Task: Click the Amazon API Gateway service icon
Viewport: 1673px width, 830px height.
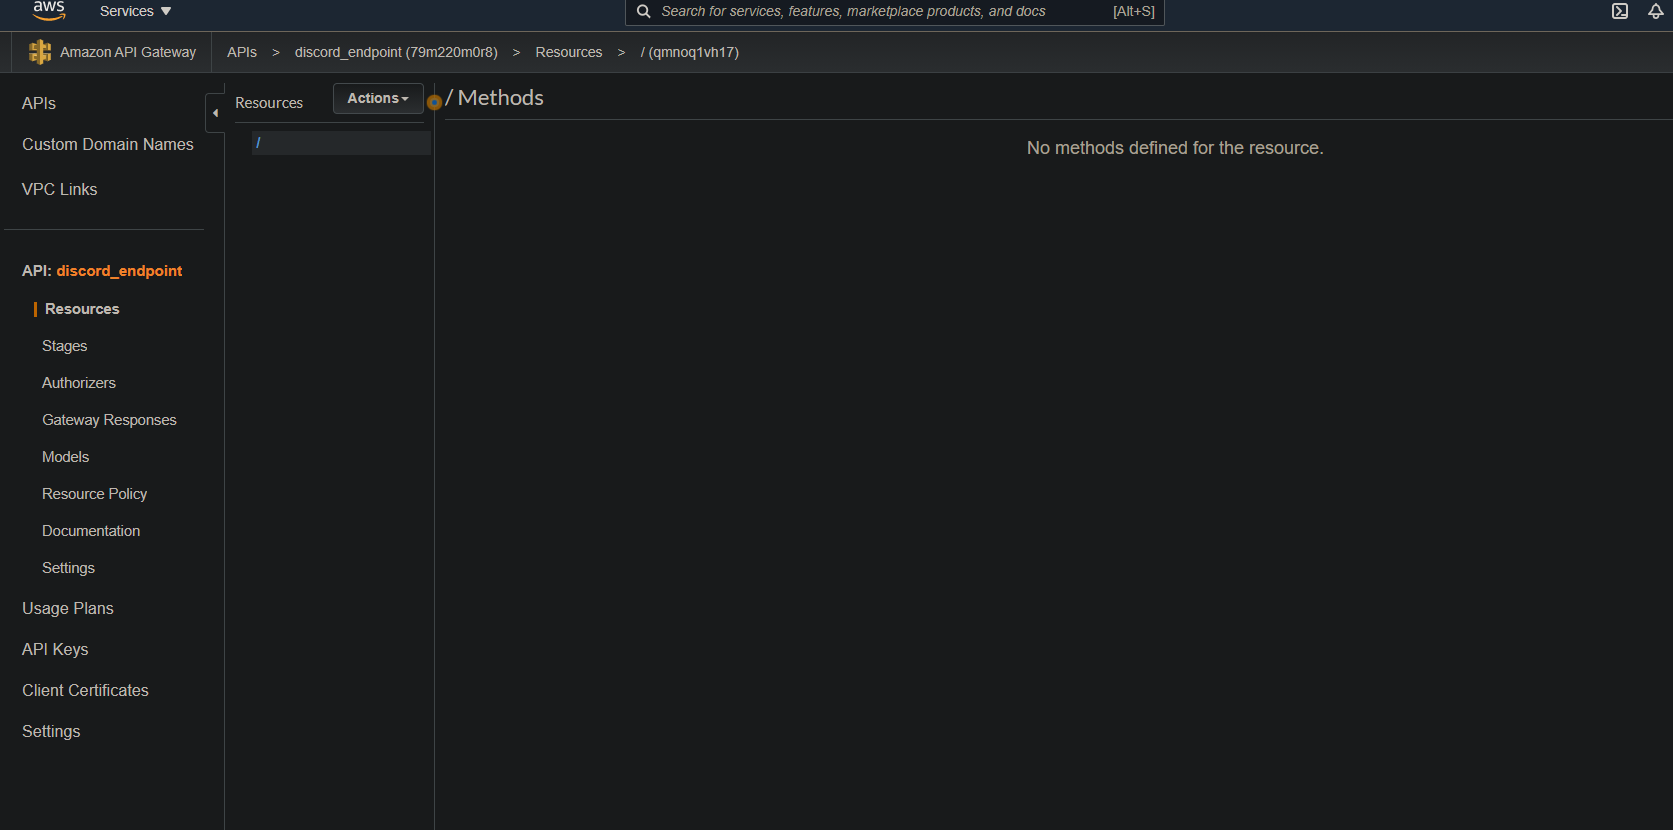Action: (x=40, y=52)
